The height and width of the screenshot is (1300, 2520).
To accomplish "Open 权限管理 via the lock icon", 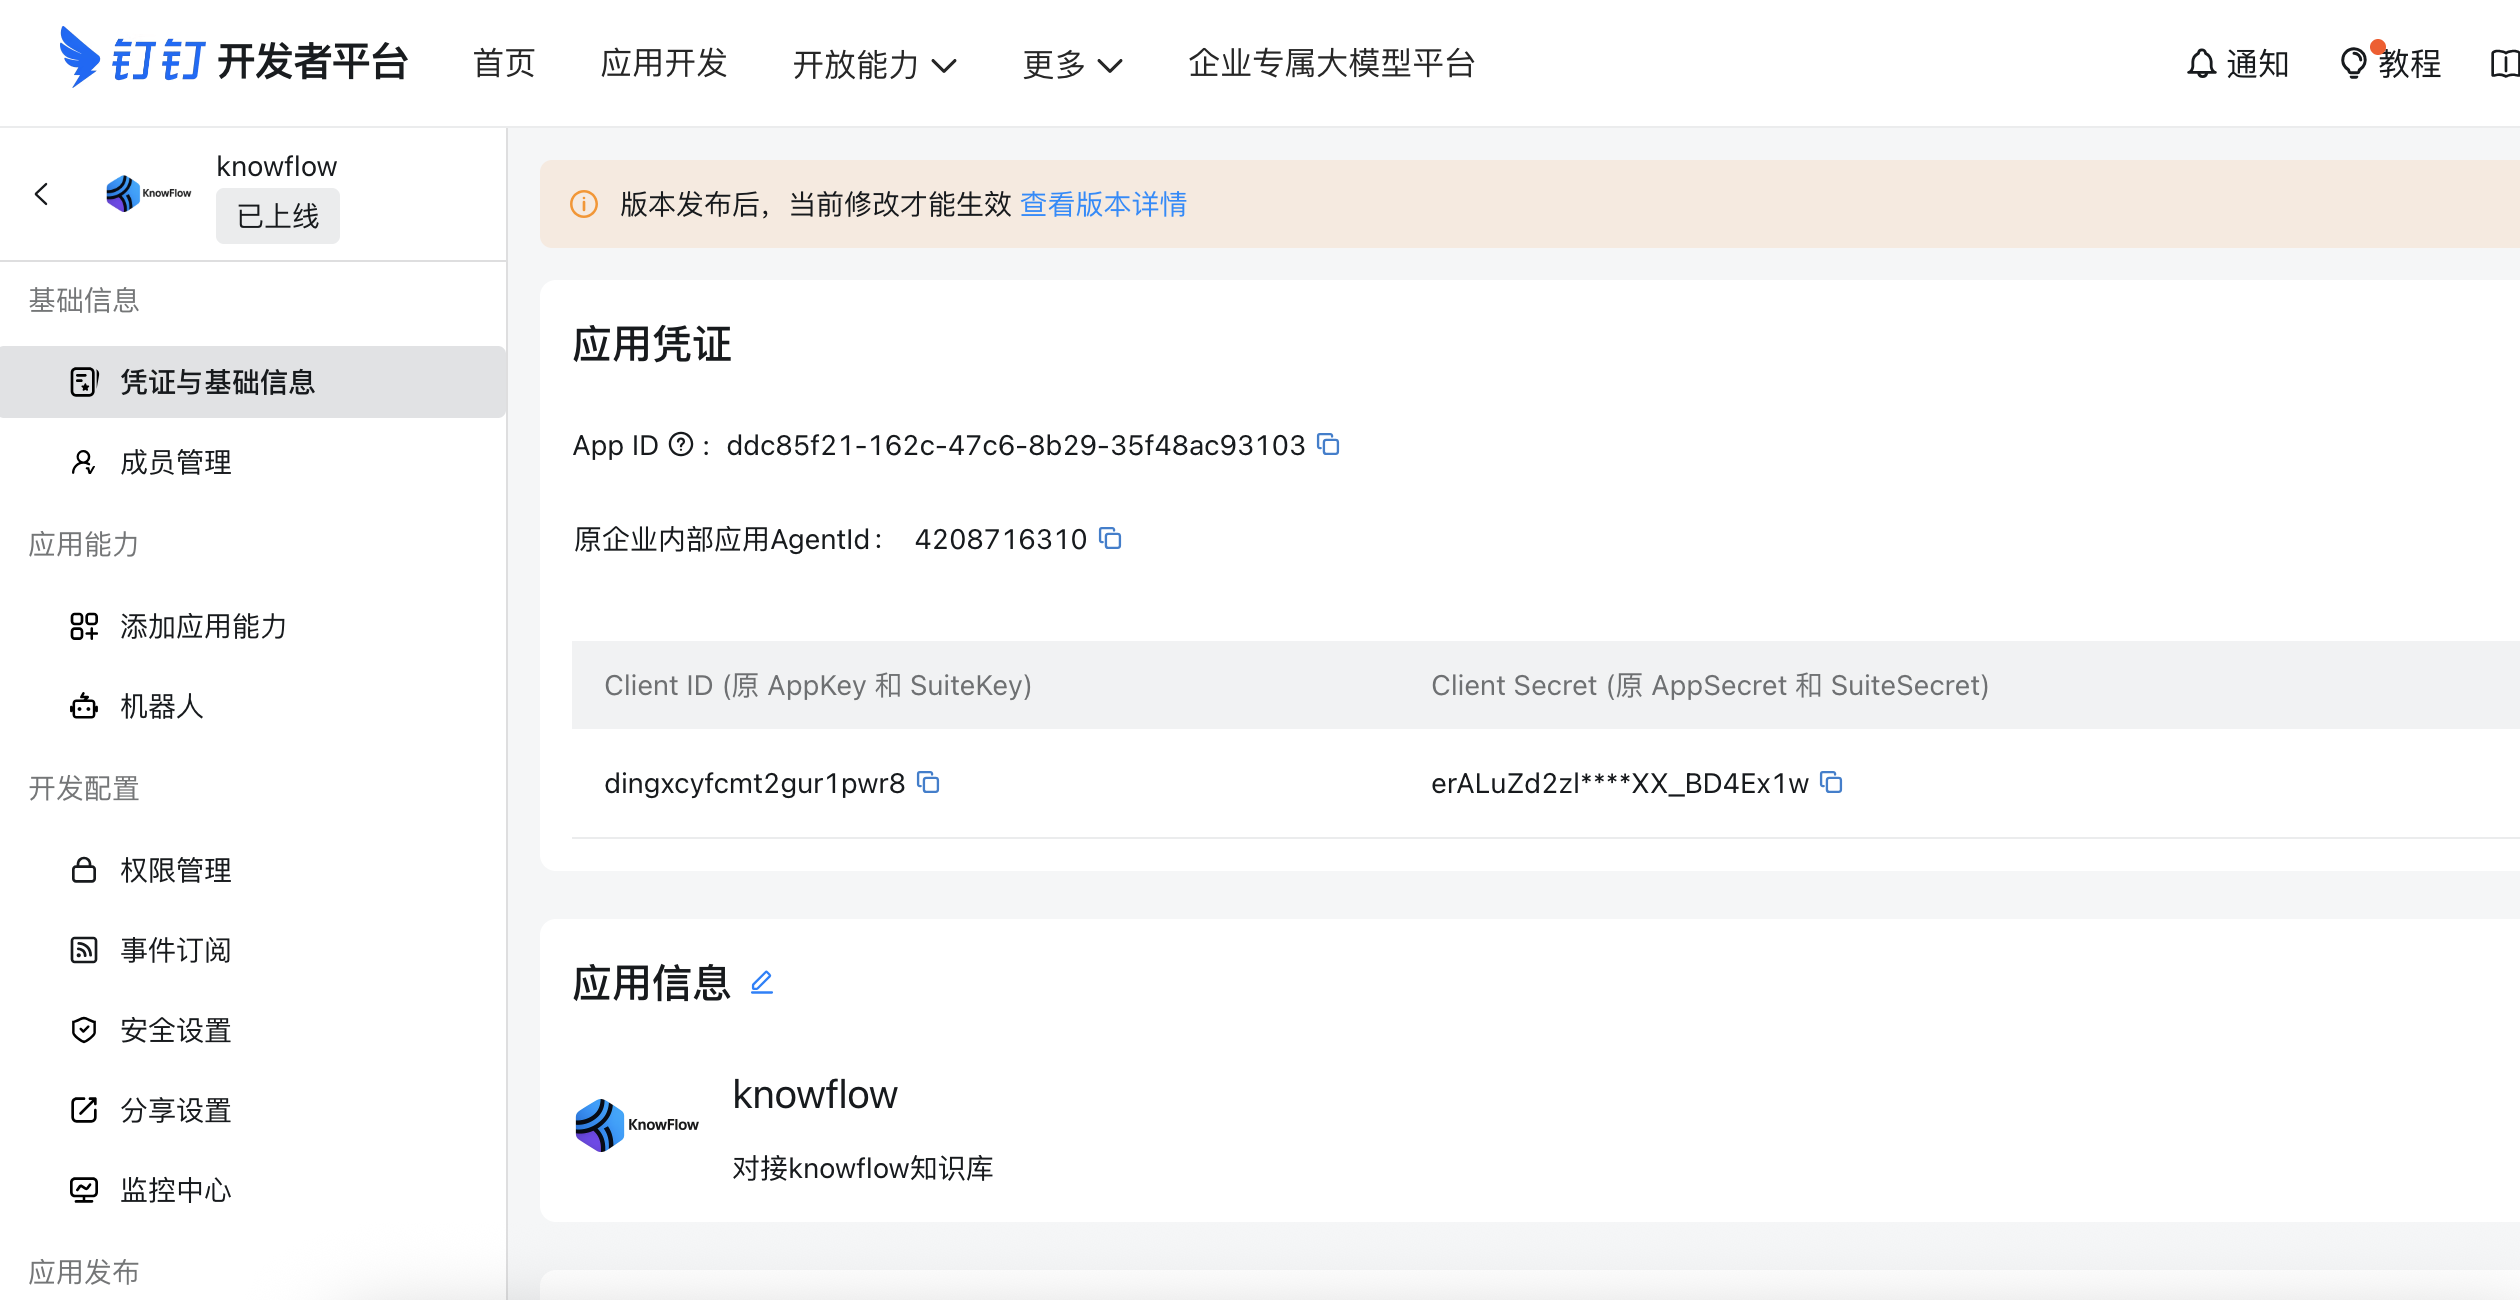I will (x=84, y=870).
